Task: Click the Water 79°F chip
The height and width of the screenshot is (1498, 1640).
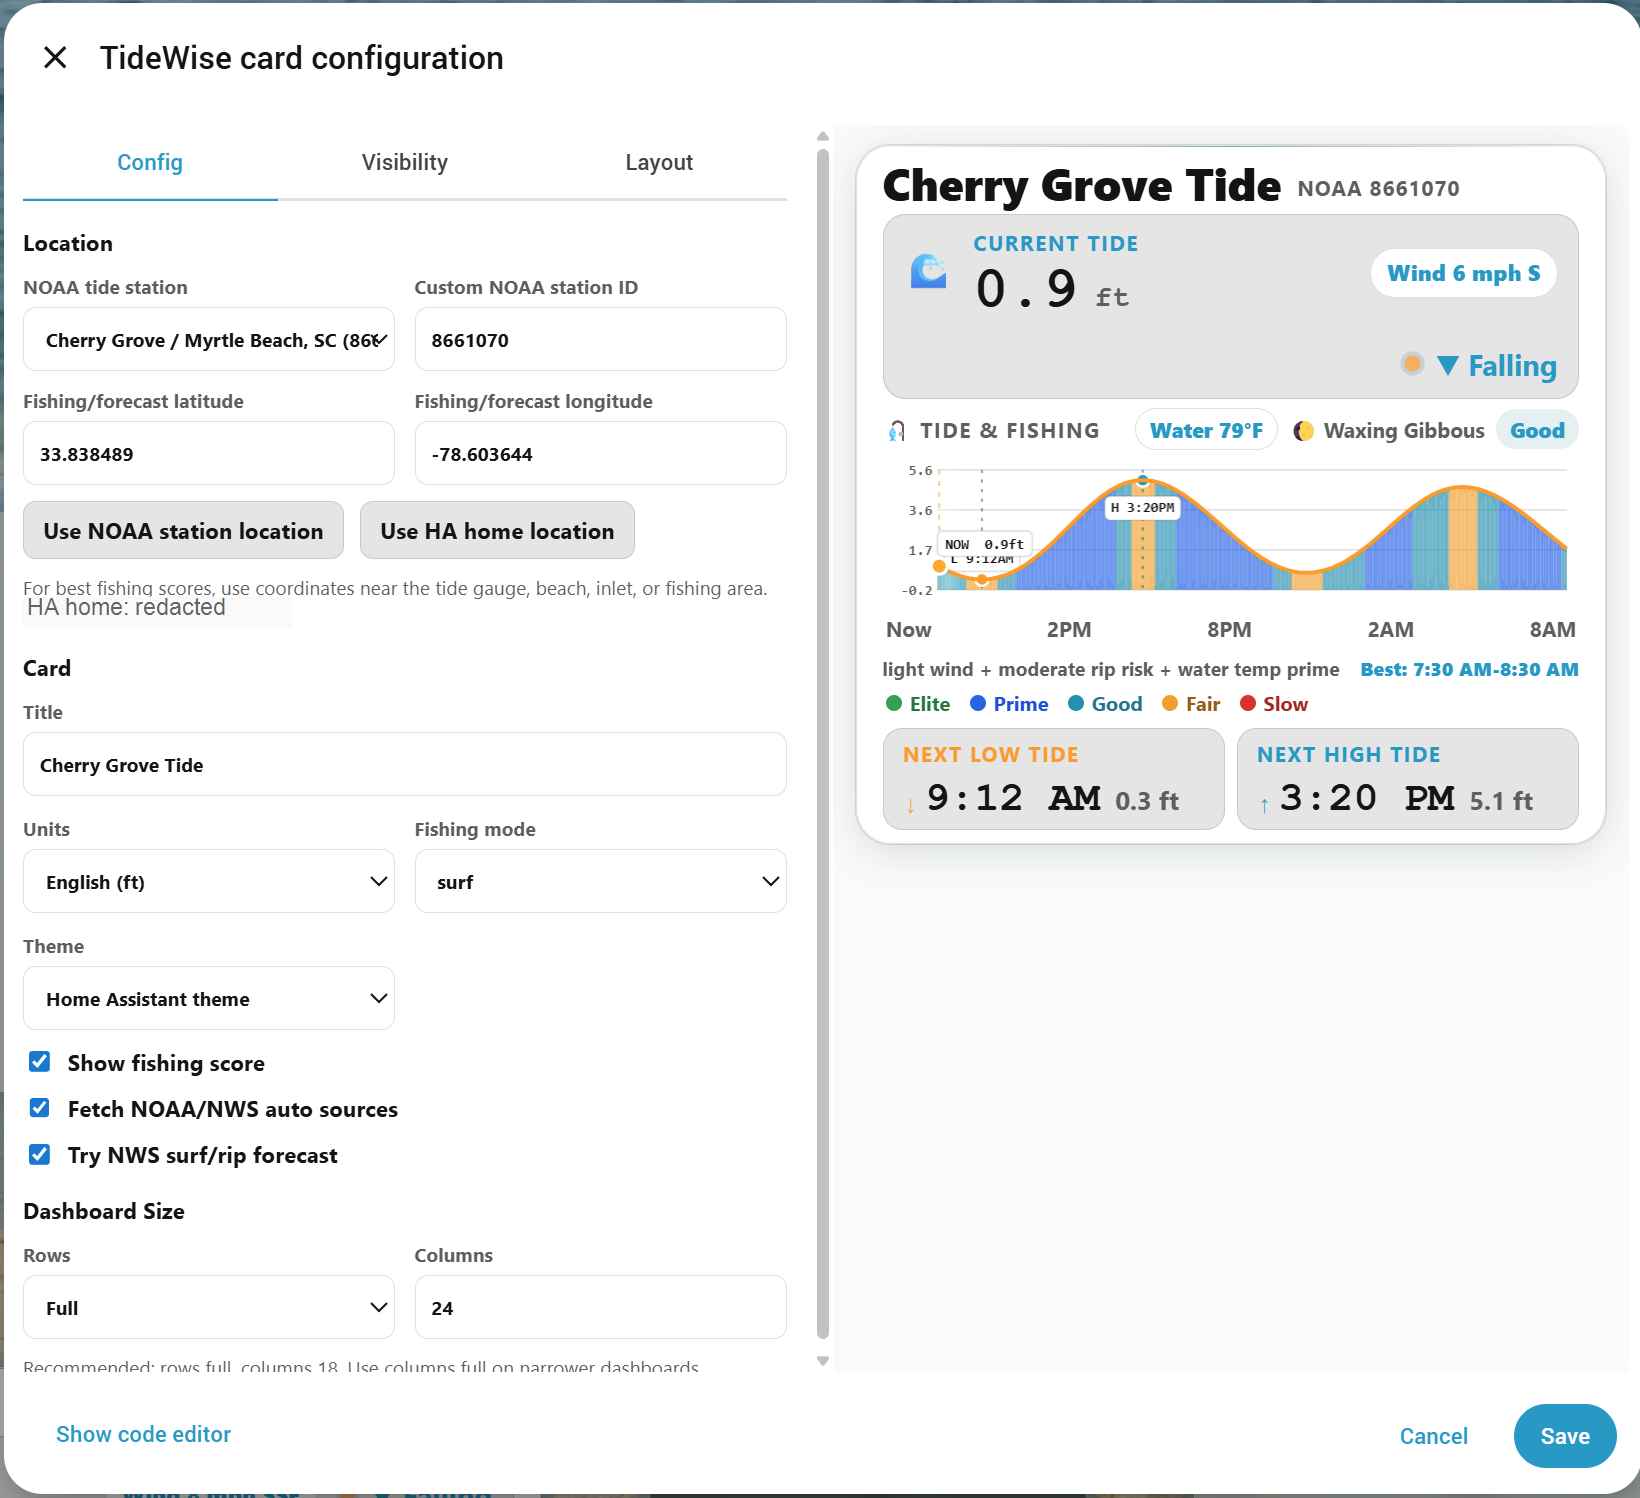Action: (x=1206, y=430)
